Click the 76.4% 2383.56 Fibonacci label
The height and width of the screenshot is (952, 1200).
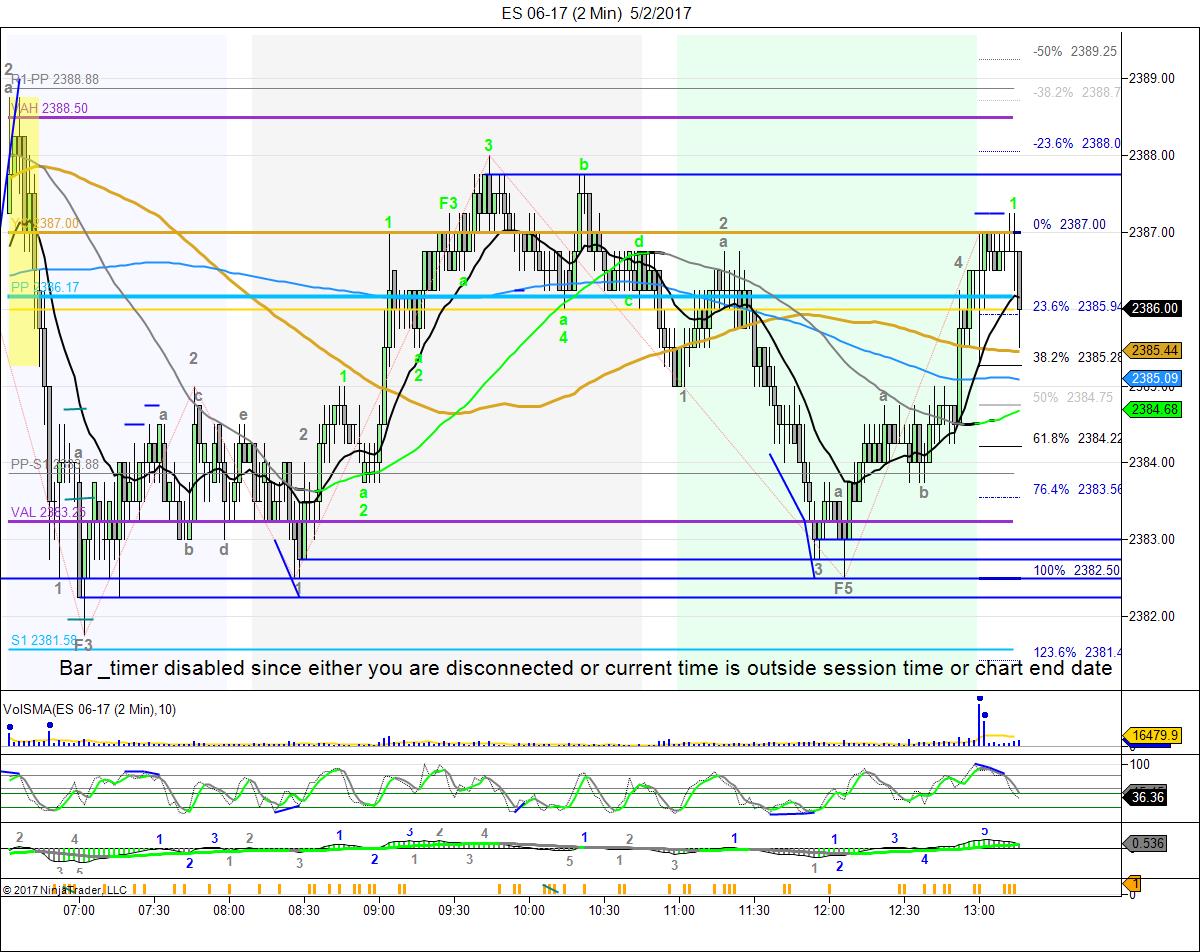pos(1075,489)
